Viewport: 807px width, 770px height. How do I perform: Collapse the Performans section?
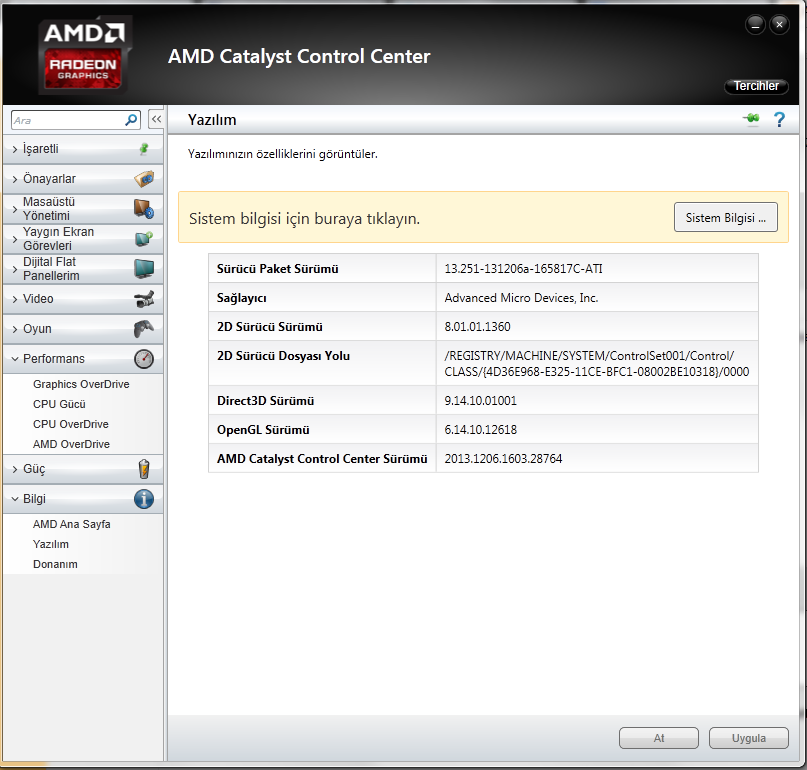pyautogui.click(x=83, y=359)
